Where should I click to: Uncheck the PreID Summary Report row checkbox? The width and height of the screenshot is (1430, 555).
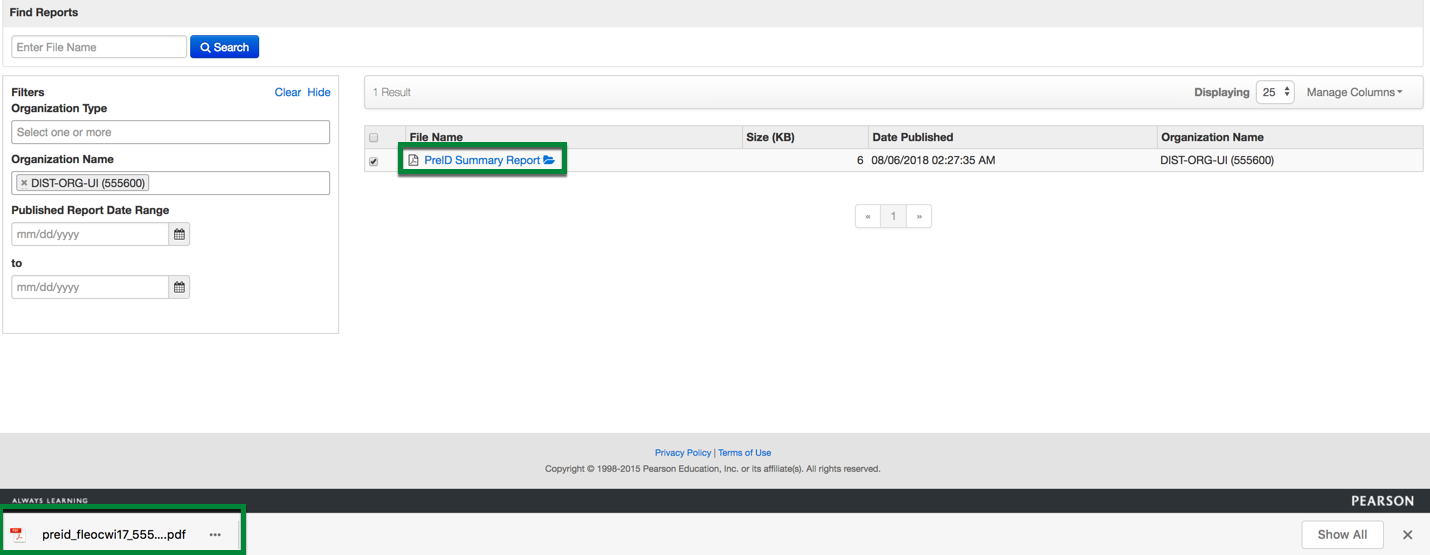[374, 161]
